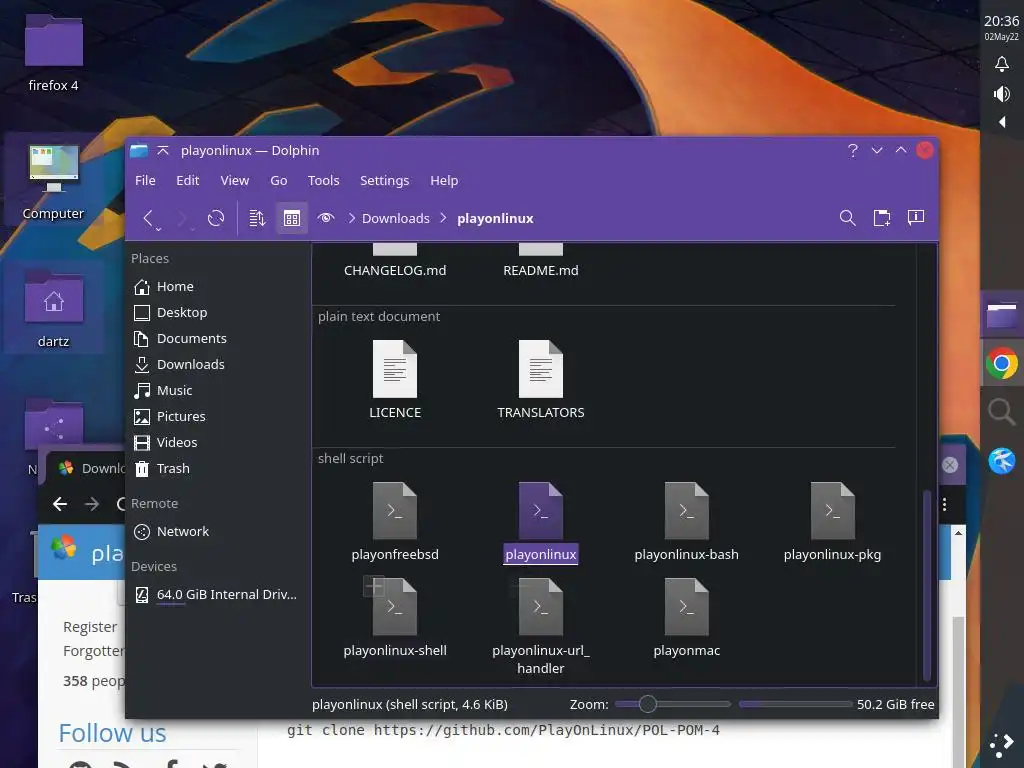Open the Dolphin search icon
Screen dimensions: 1024x768
(848, 218)
